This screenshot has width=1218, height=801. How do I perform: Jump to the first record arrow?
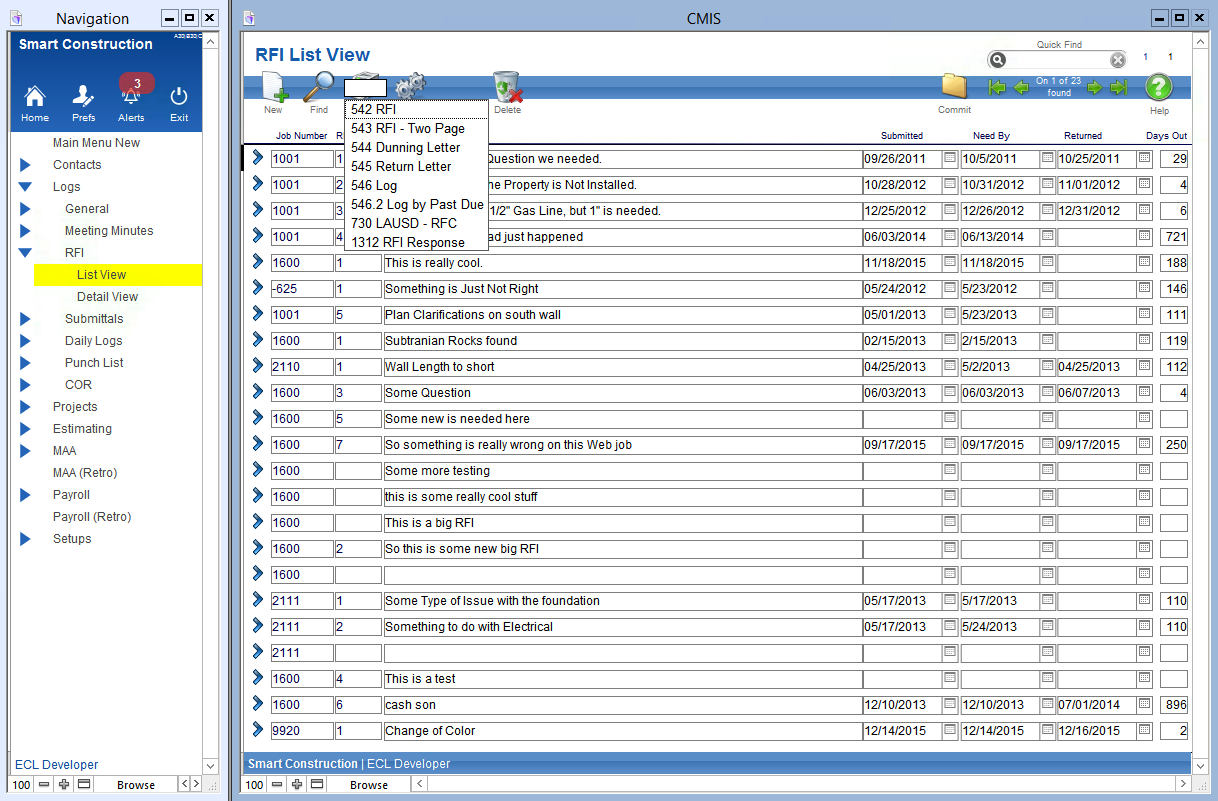click(997, 88)
